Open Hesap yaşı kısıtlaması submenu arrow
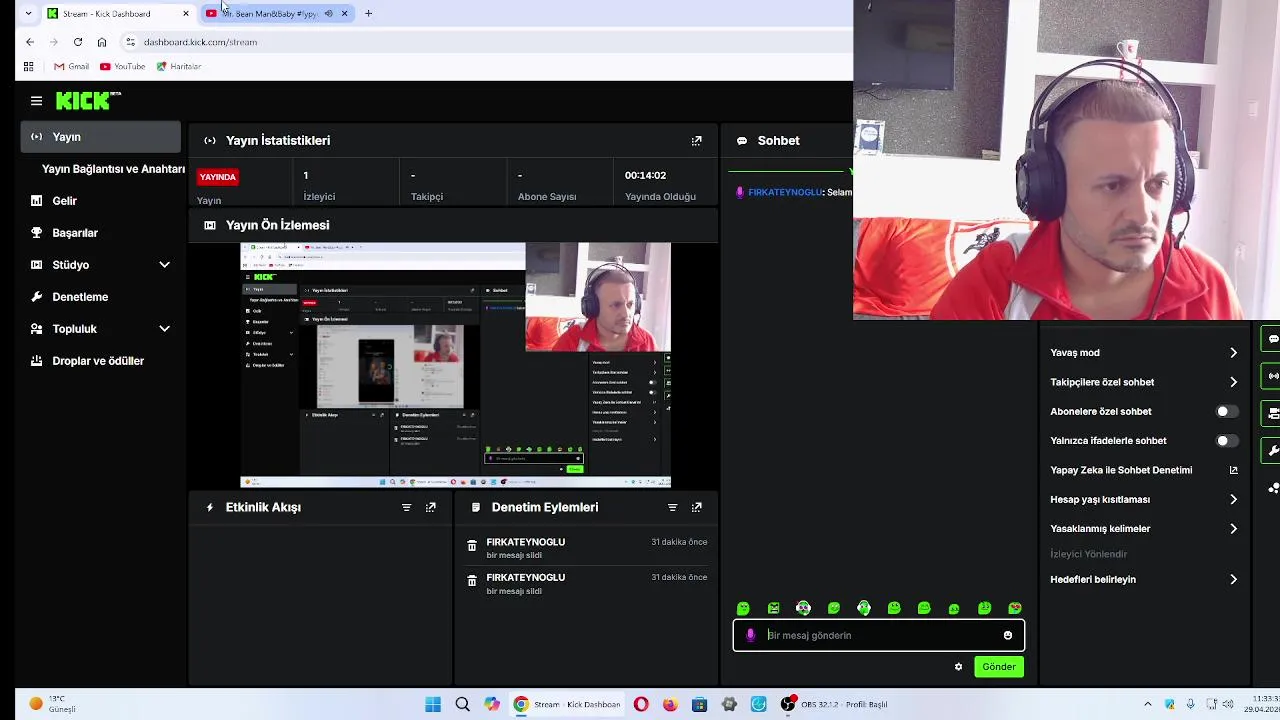Image resolution: width=1280 pixels, height=720 pixels. coord(1233,499)
